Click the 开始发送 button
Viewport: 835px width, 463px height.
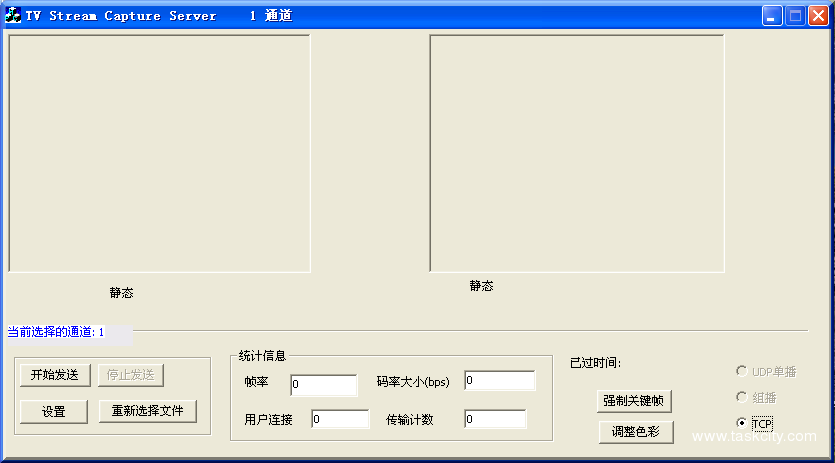click(55, 375)
